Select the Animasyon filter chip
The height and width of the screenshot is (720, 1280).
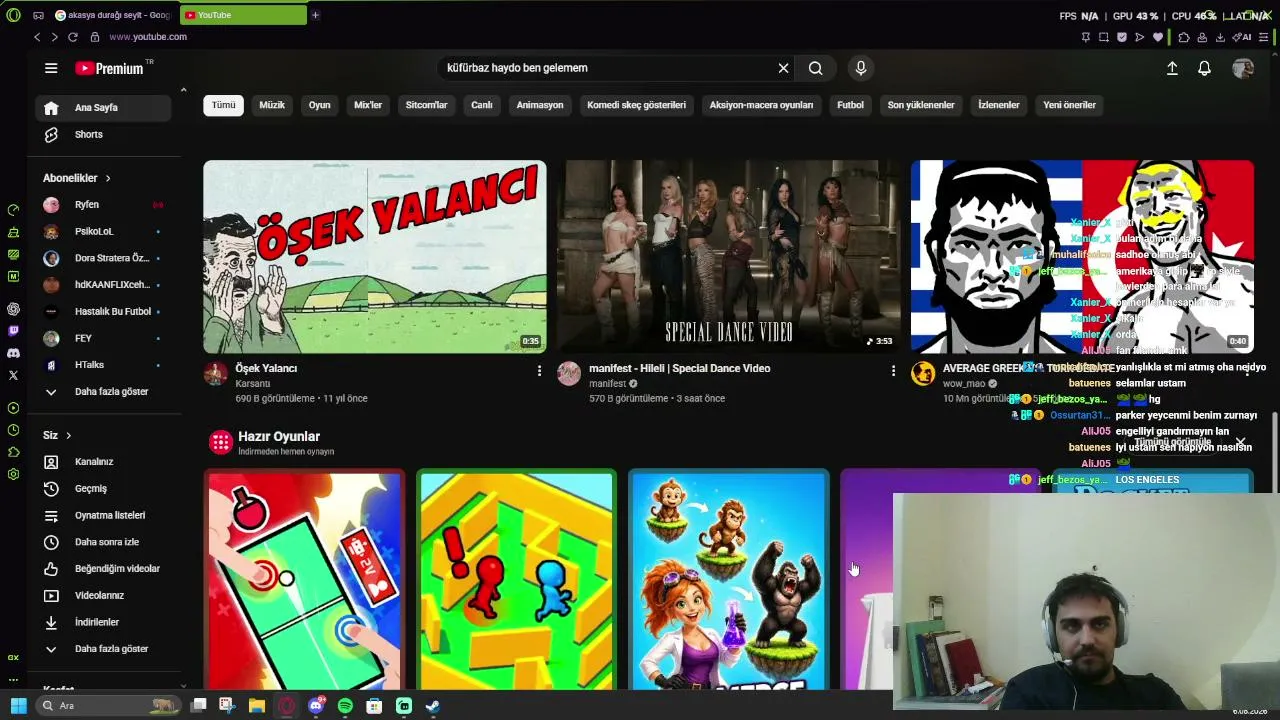540,105
